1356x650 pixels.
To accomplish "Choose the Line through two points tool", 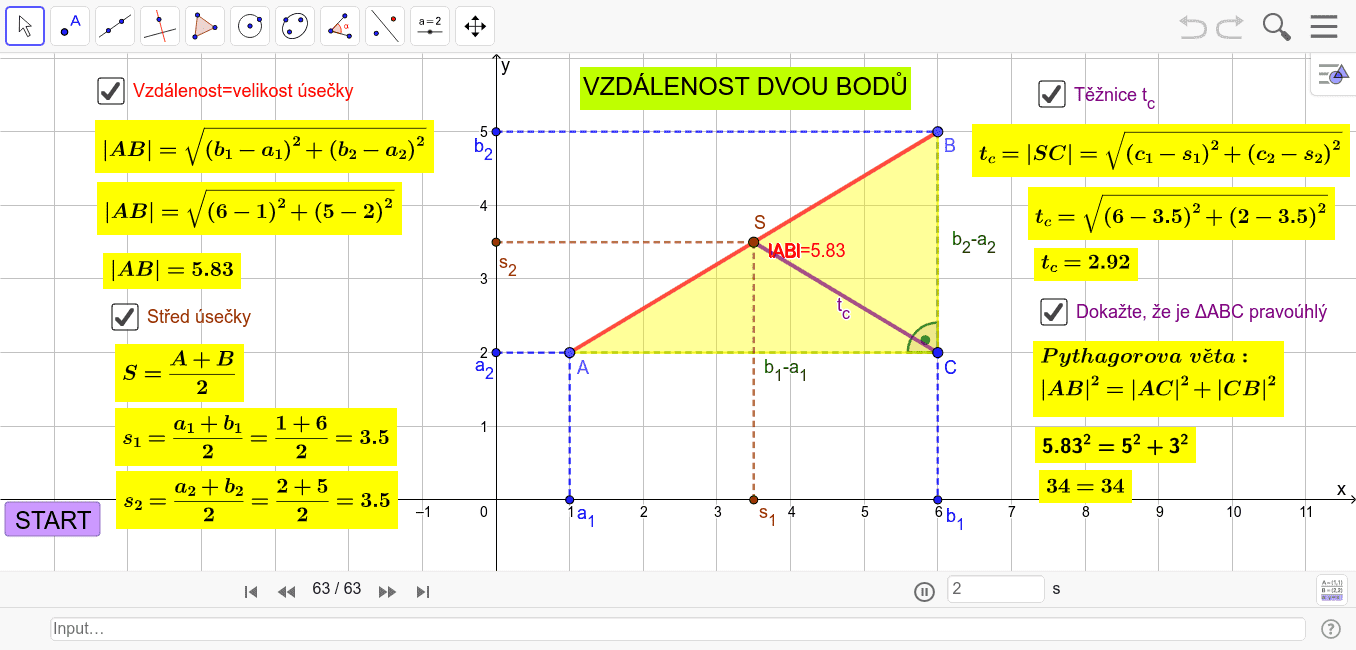I will tap(115, 26).
